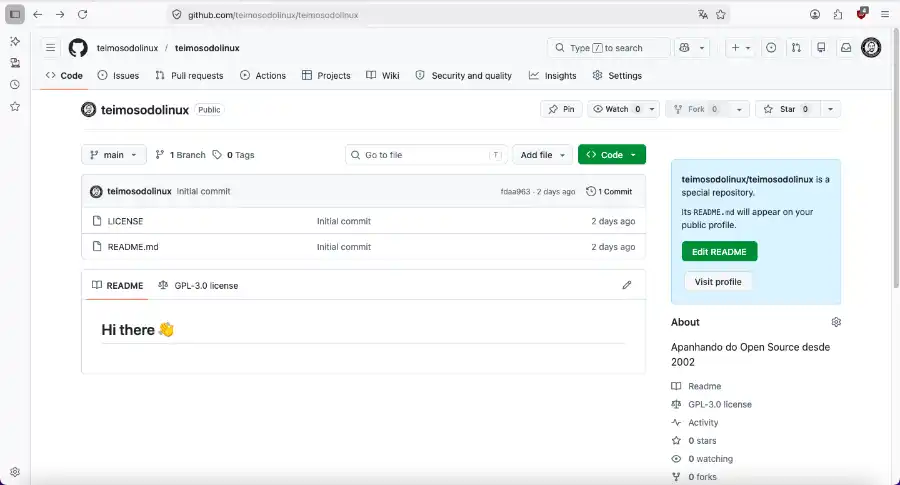View the 0 Tags list
The width and height of the screenshot is (900, 485).
pos(234,154)
